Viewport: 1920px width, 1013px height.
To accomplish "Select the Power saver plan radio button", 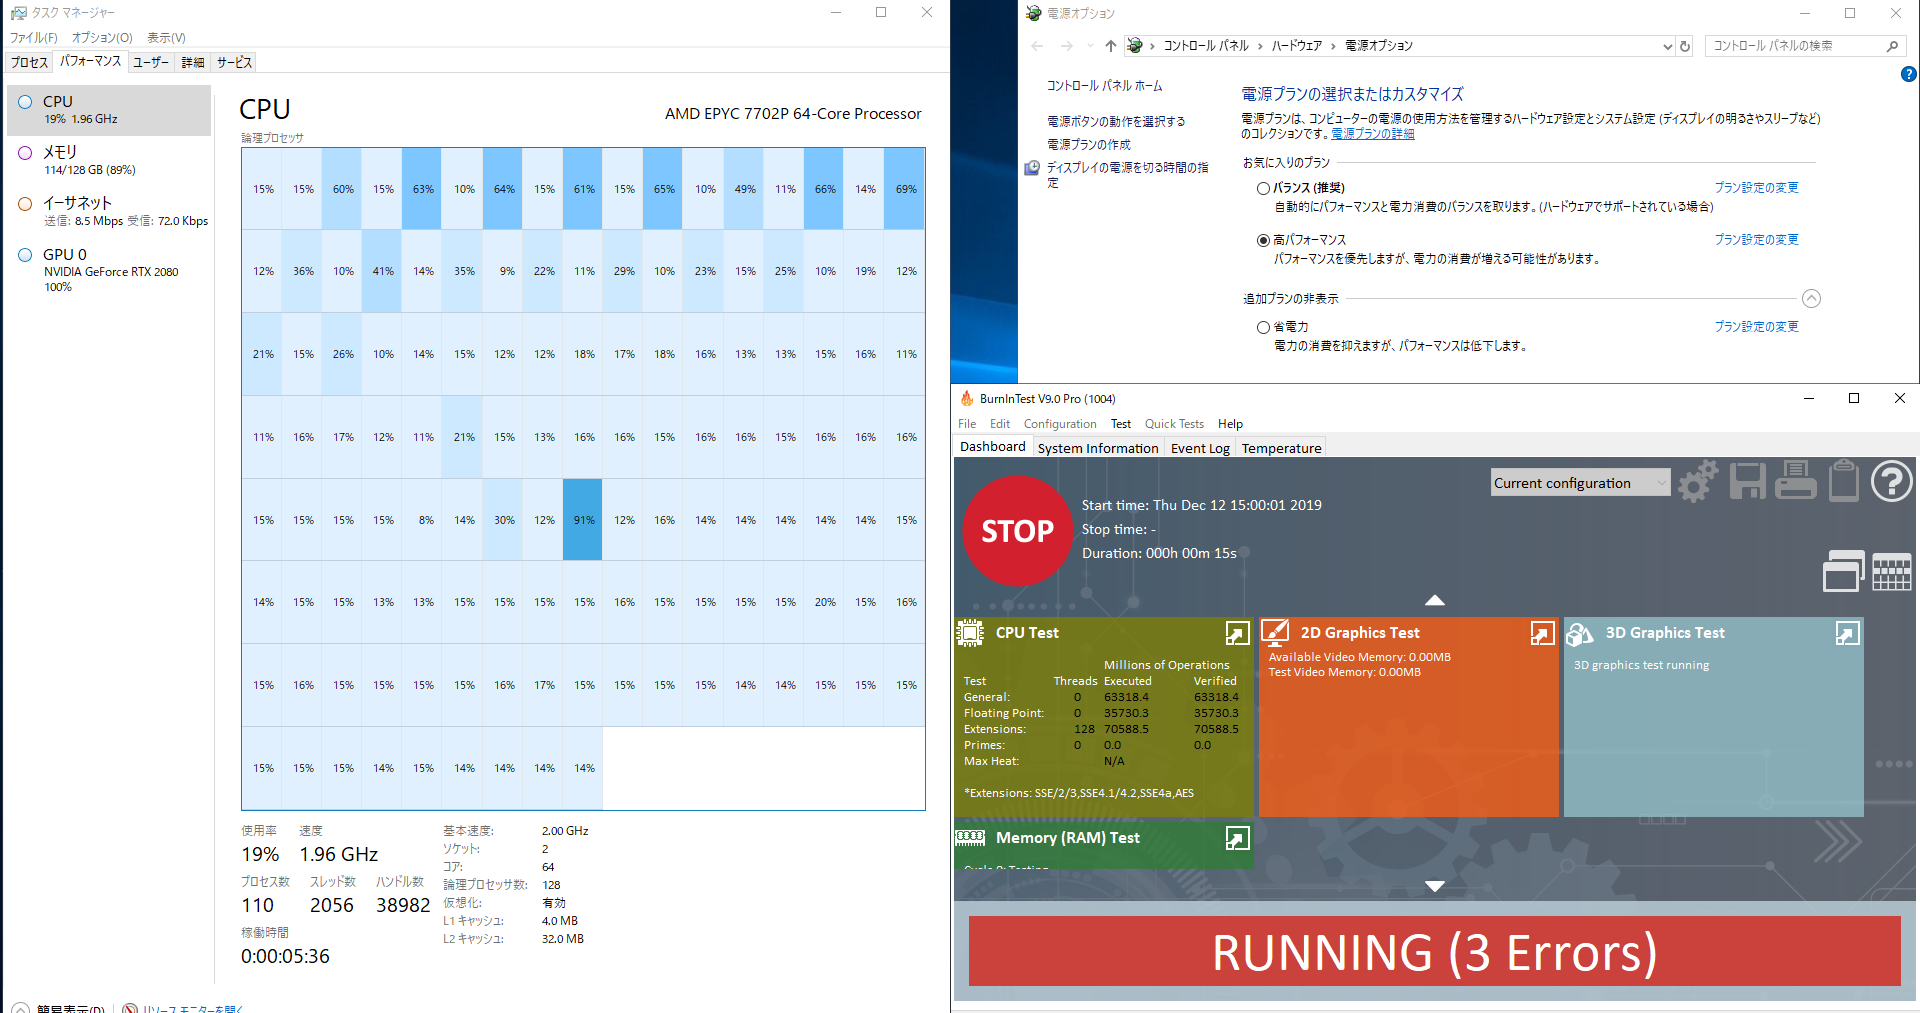I will tap(1263, 327).
